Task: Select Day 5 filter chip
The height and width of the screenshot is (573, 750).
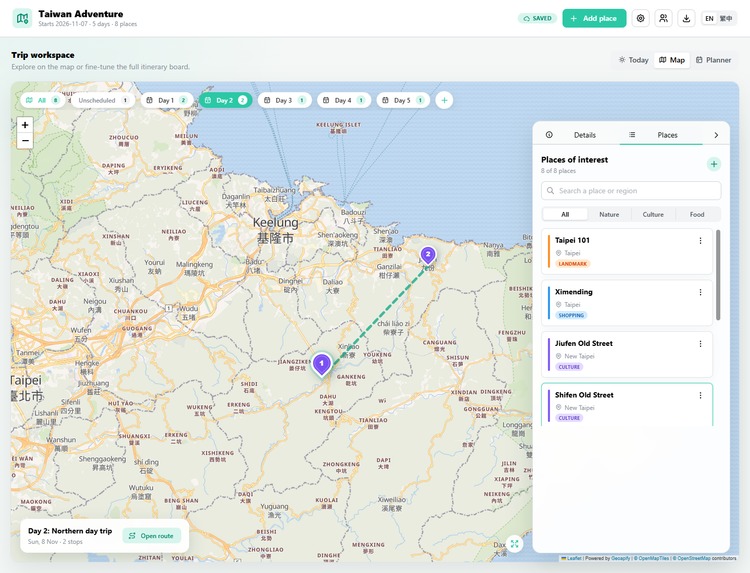Action: [x=403, y=100]
